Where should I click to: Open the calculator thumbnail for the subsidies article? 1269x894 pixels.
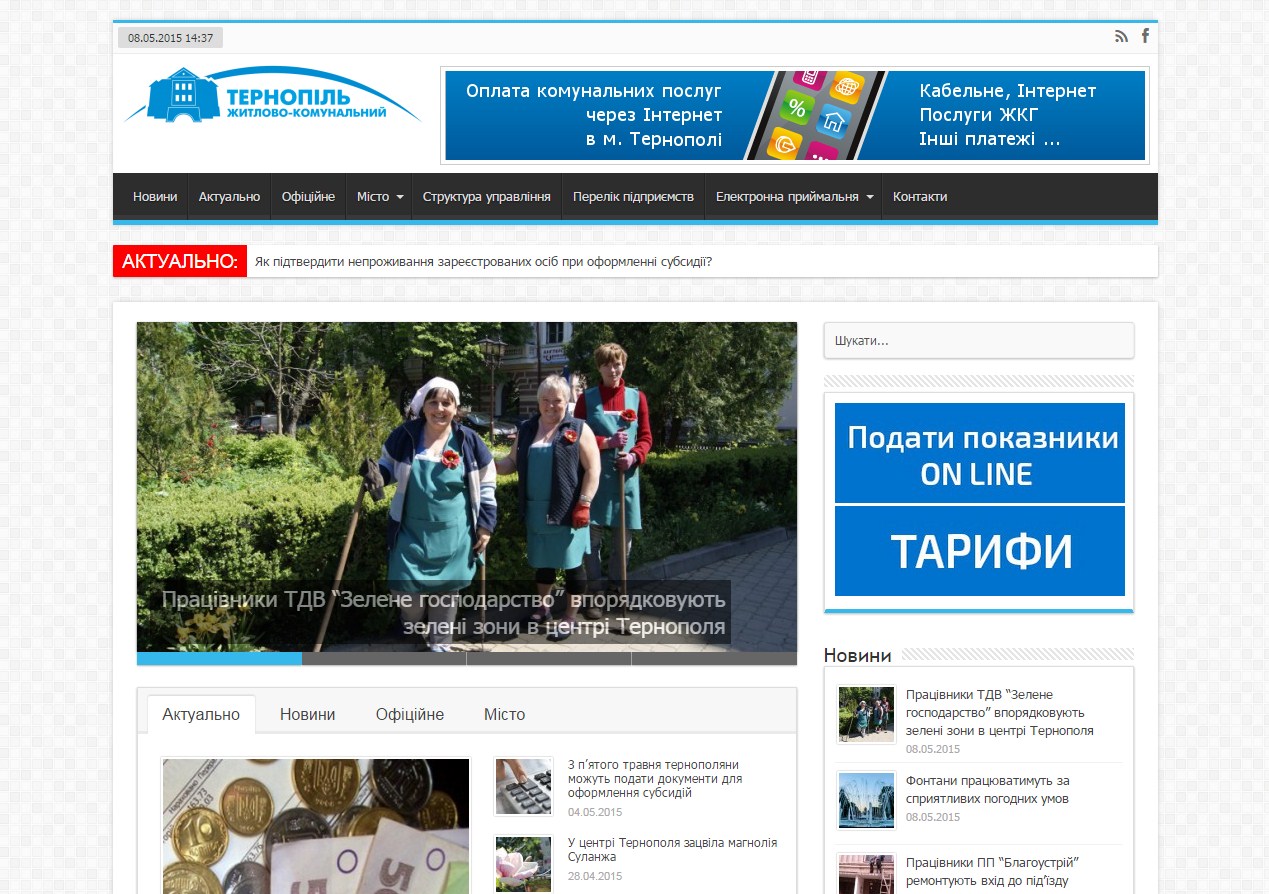click(x=523, y=786)
